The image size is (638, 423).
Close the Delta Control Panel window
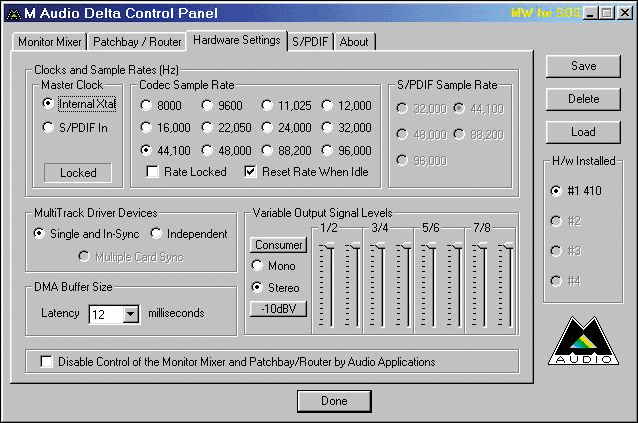click(x=625, y=13)
